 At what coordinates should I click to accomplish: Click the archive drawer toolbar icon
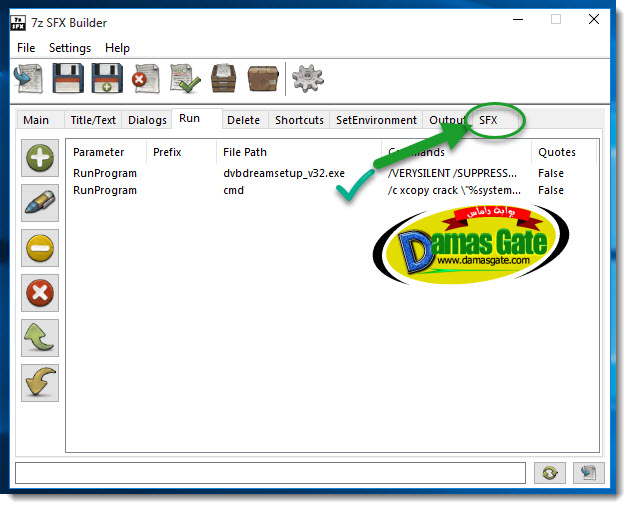[224, 78]
